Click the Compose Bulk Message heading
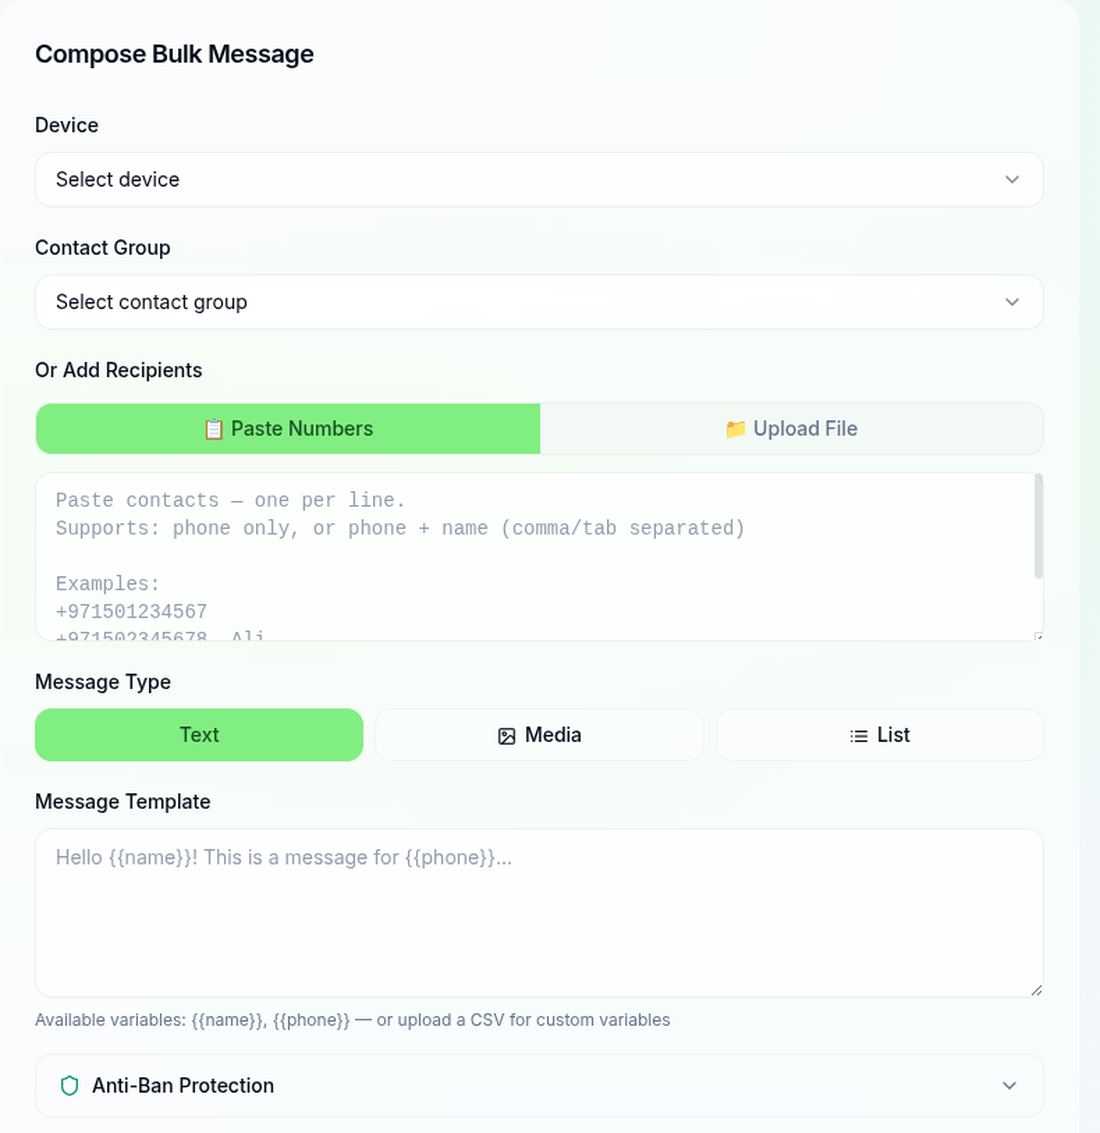 click(x=174, y=54)
